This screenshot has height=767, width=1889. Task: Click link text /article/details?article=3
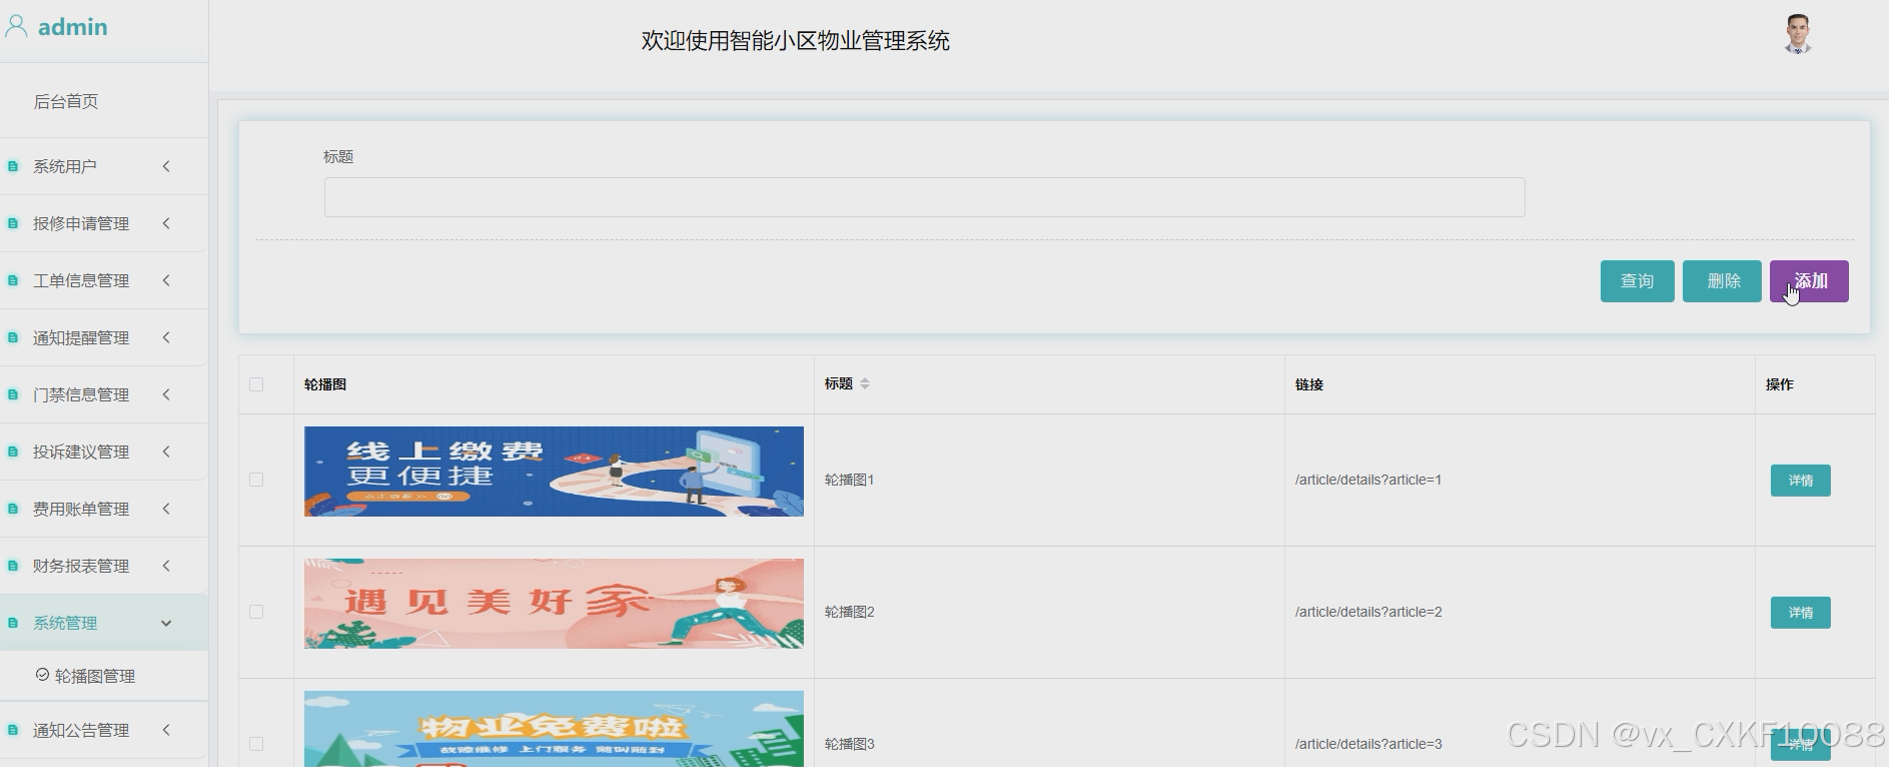pyautogui.click(x=1368, y=744)
